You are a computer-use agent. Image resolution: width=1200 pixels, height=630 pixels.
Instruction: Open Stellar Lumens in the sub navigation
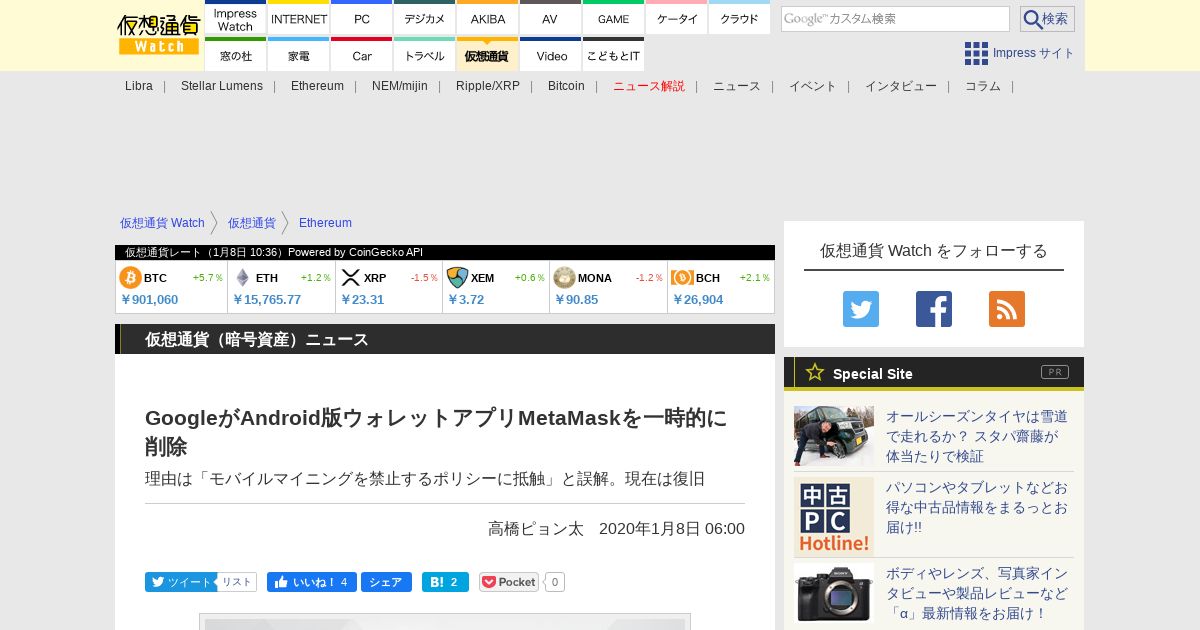[222, 86]
